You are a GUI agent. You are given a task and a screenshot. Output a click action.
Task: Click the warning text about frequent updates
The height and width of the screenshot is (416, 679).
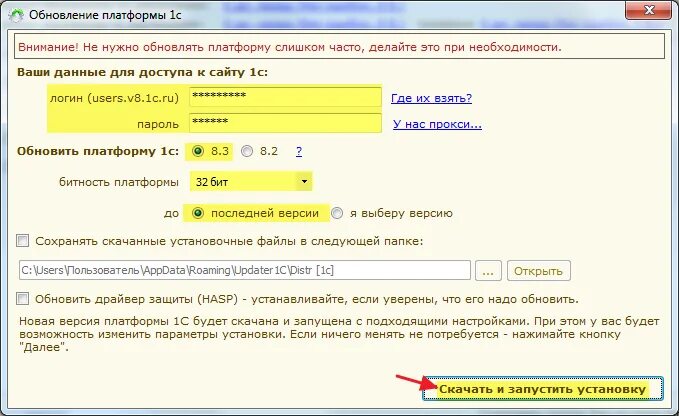[x=290, y=47]
